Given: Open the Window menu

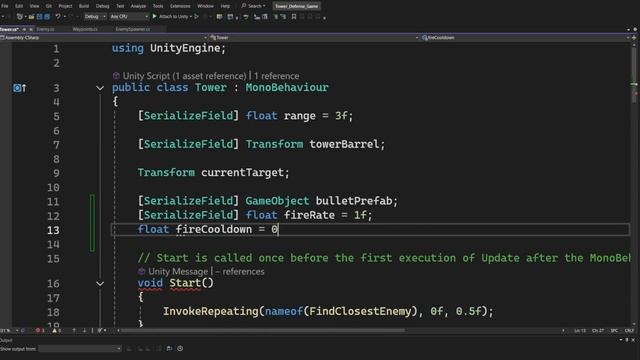Looking at the screenshot, I should click(205, 6).
